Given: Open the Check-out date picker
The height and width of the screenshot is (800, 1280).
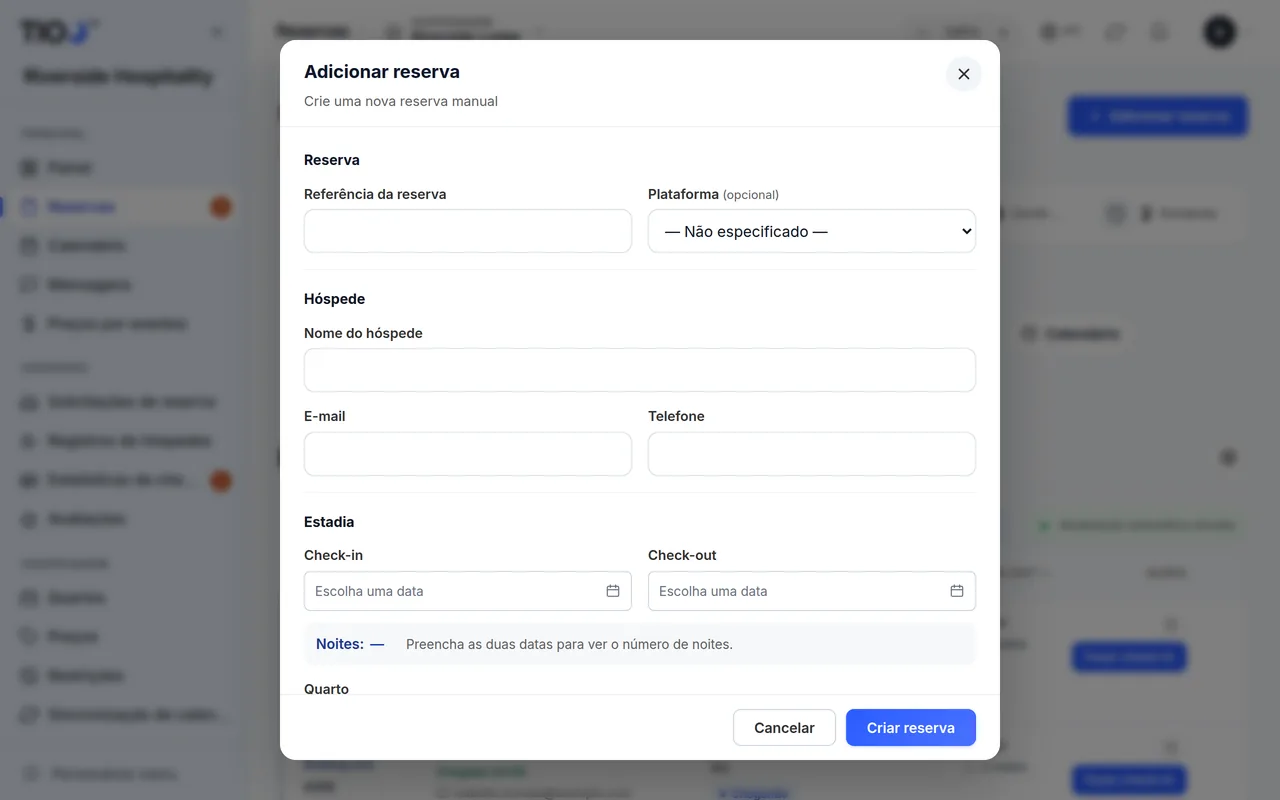Looking at the screenshot, I should pos(812,591).
